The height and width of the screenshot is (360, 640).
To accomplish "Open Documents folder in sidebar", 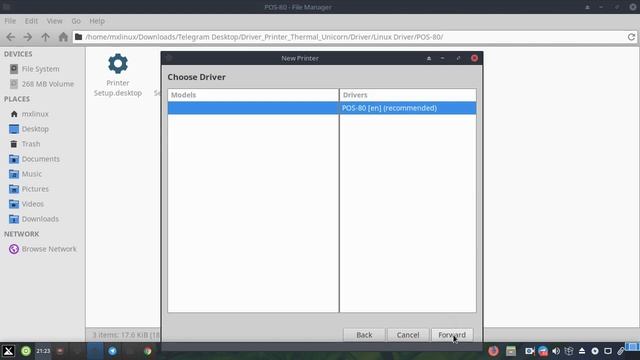I will (40, 159).
